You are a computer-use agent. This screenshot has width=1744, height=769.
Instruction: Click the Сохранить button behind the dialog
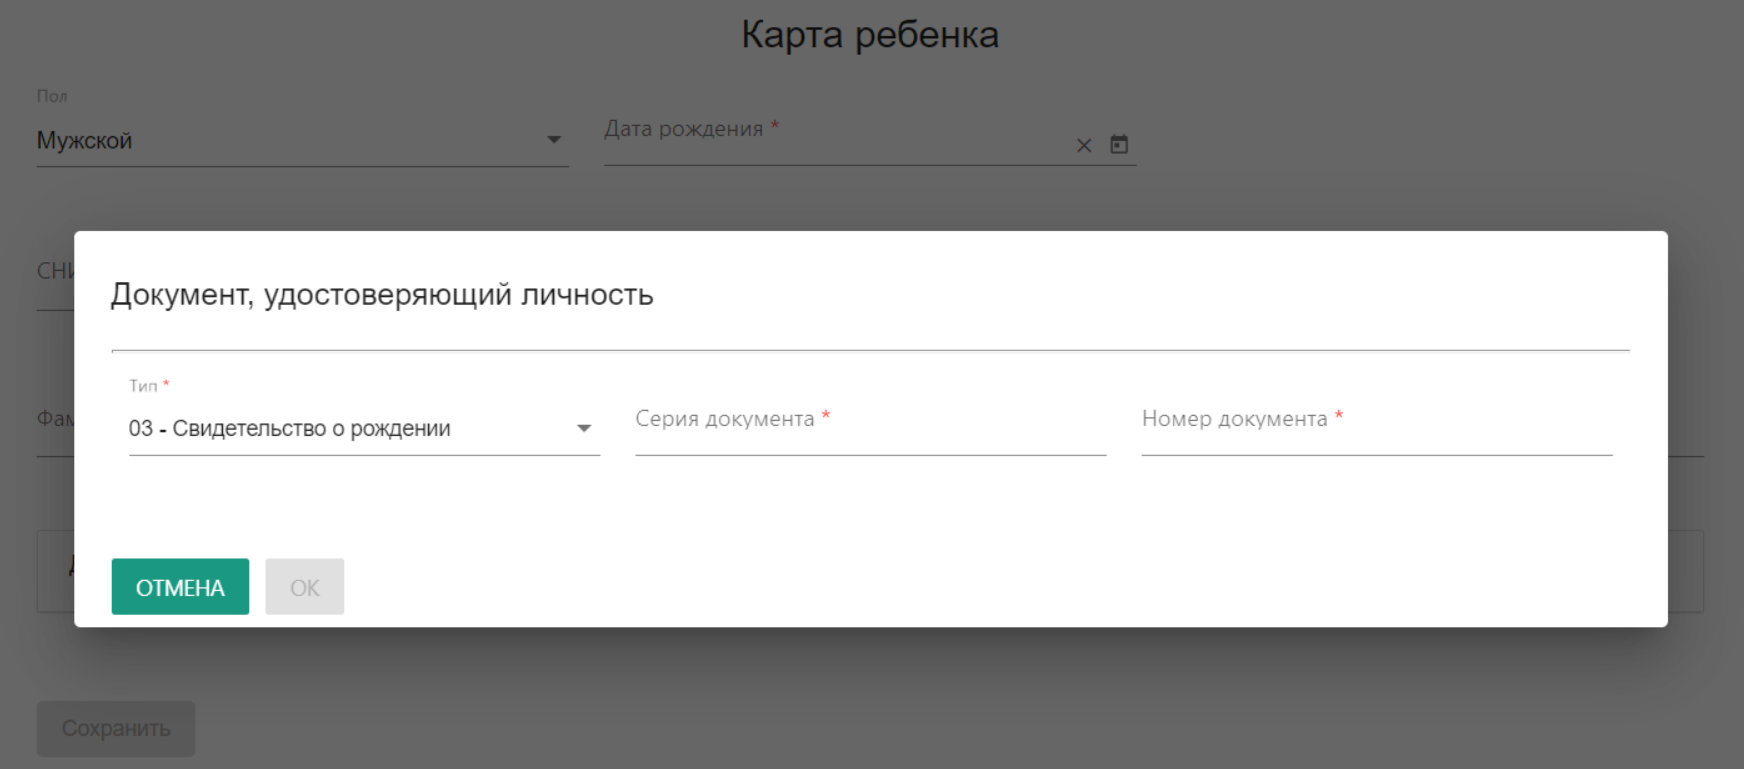click(x=116, y=729)
